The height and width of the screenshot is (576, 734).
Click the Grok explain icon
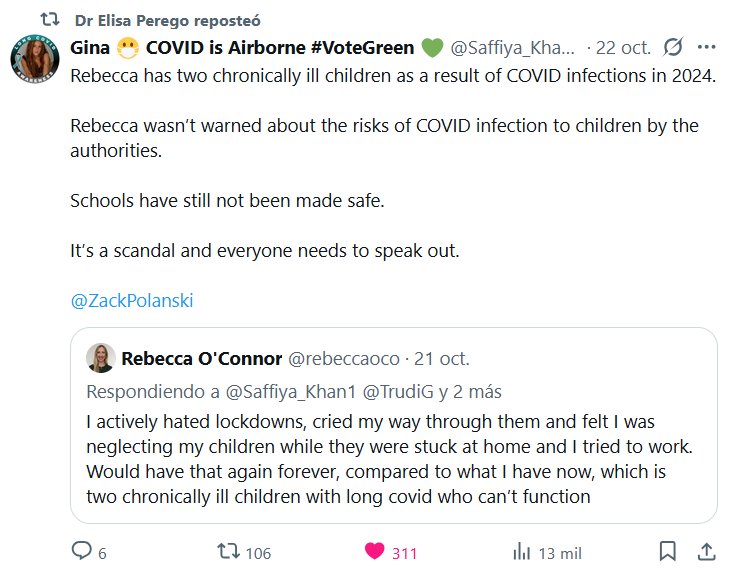[673, 47]
